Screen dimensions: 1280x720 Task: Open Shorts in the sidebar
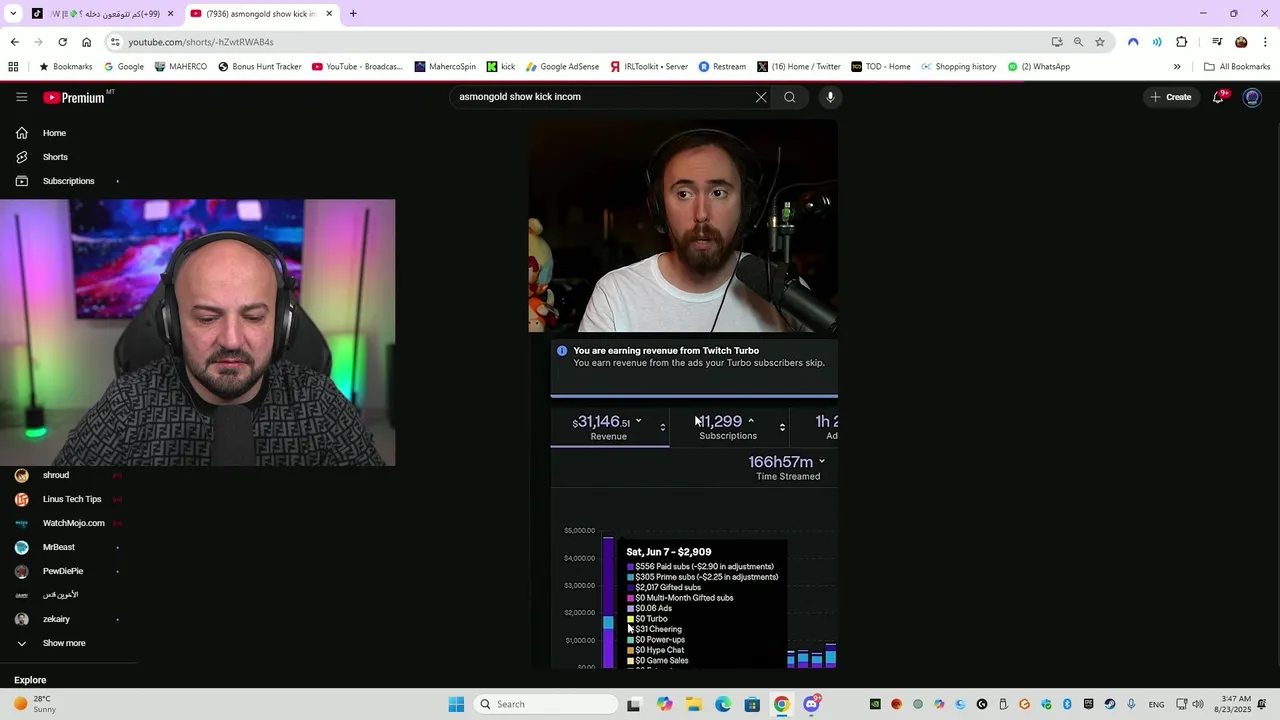tap(55, 157)
